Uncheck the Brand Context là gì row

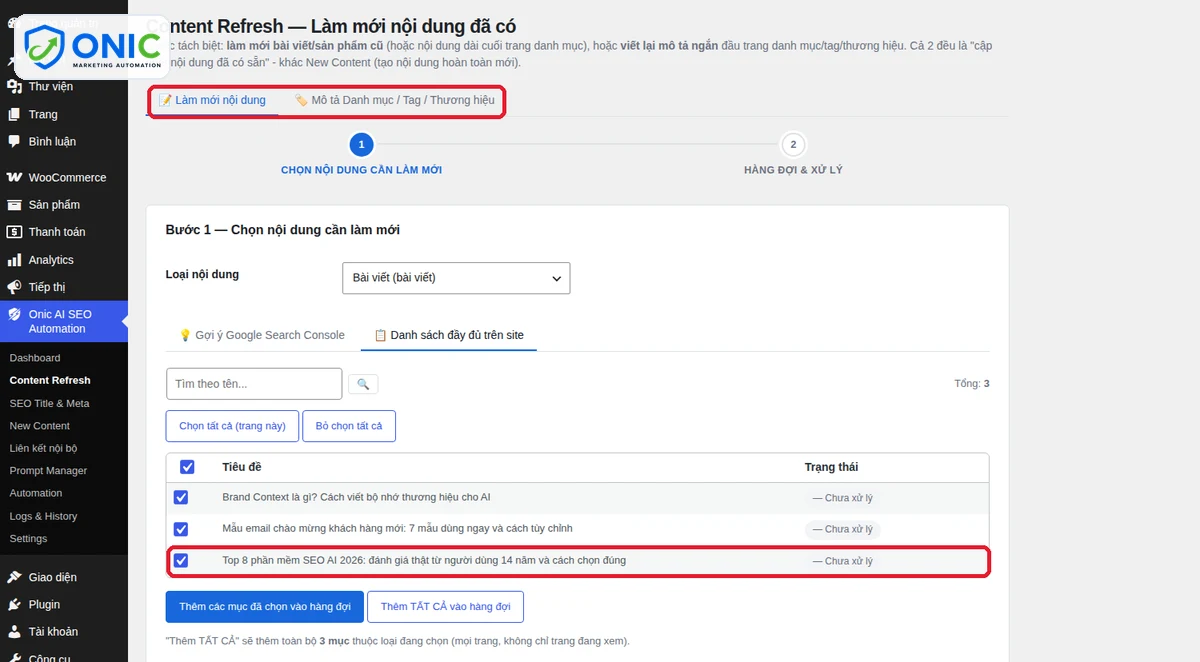181,497
